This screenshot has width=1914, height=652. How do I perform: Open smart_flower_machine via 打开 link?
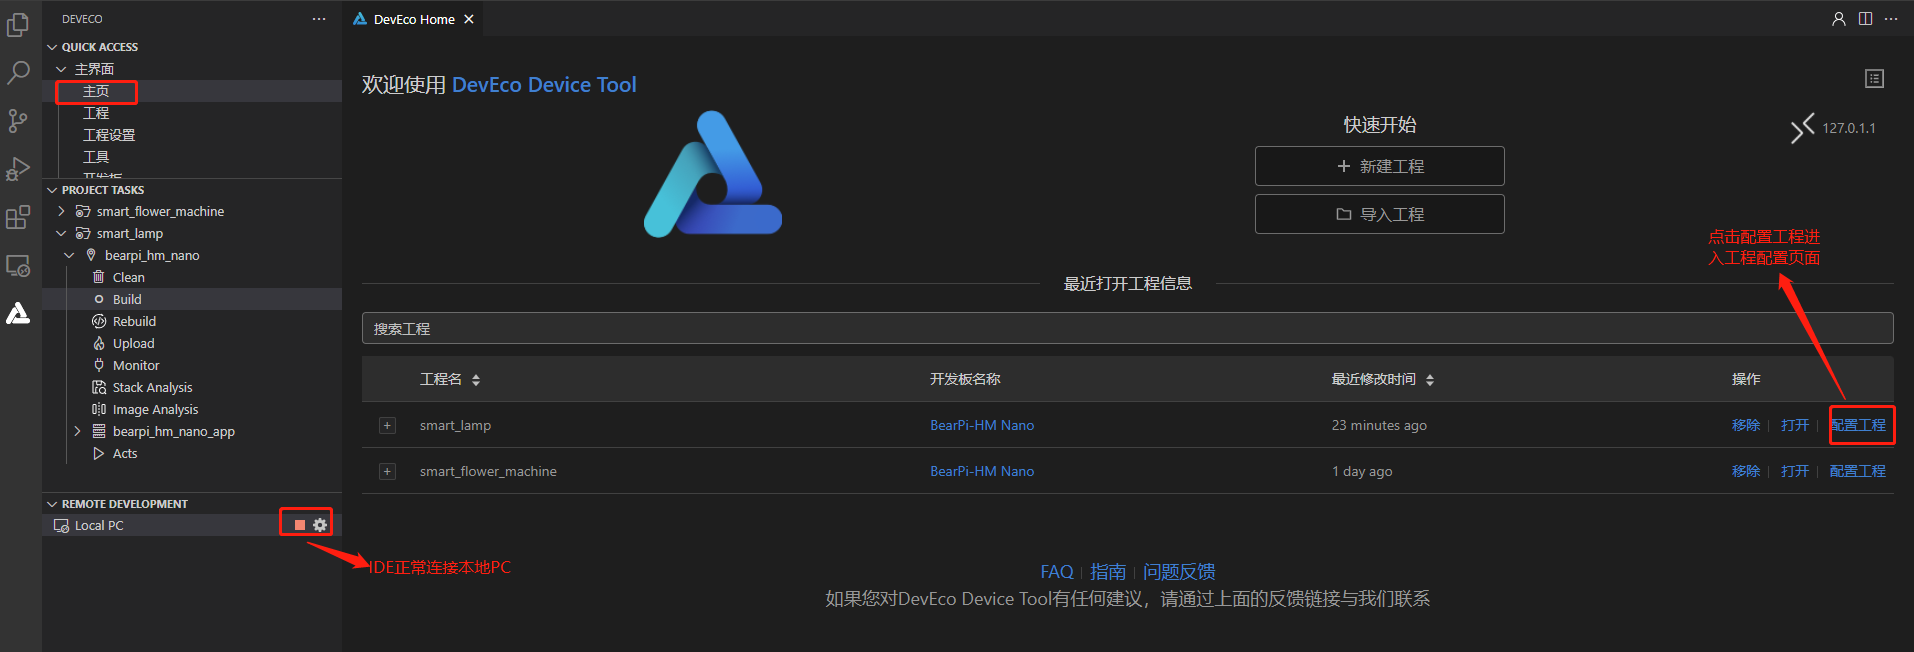(x=1795, y=471)
